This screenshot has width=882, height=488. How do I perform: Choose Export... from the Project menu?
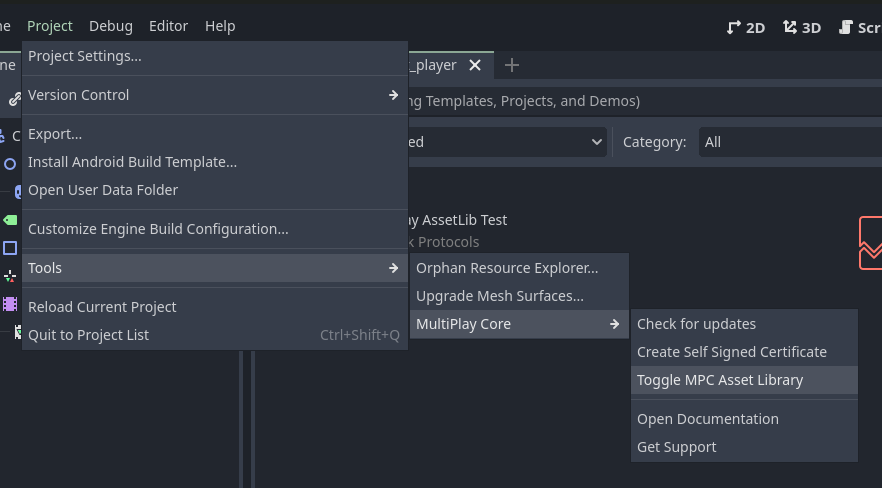click(x=215, y=134)
